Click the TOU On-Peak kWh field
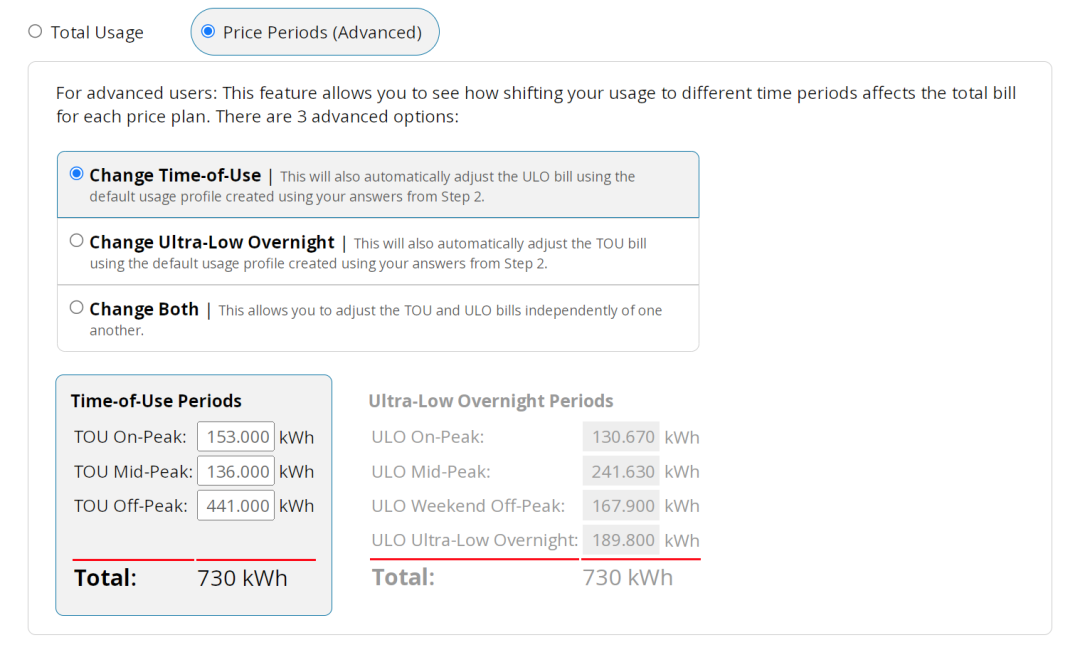Screen dimensions: 1080x655 [236, 437]
